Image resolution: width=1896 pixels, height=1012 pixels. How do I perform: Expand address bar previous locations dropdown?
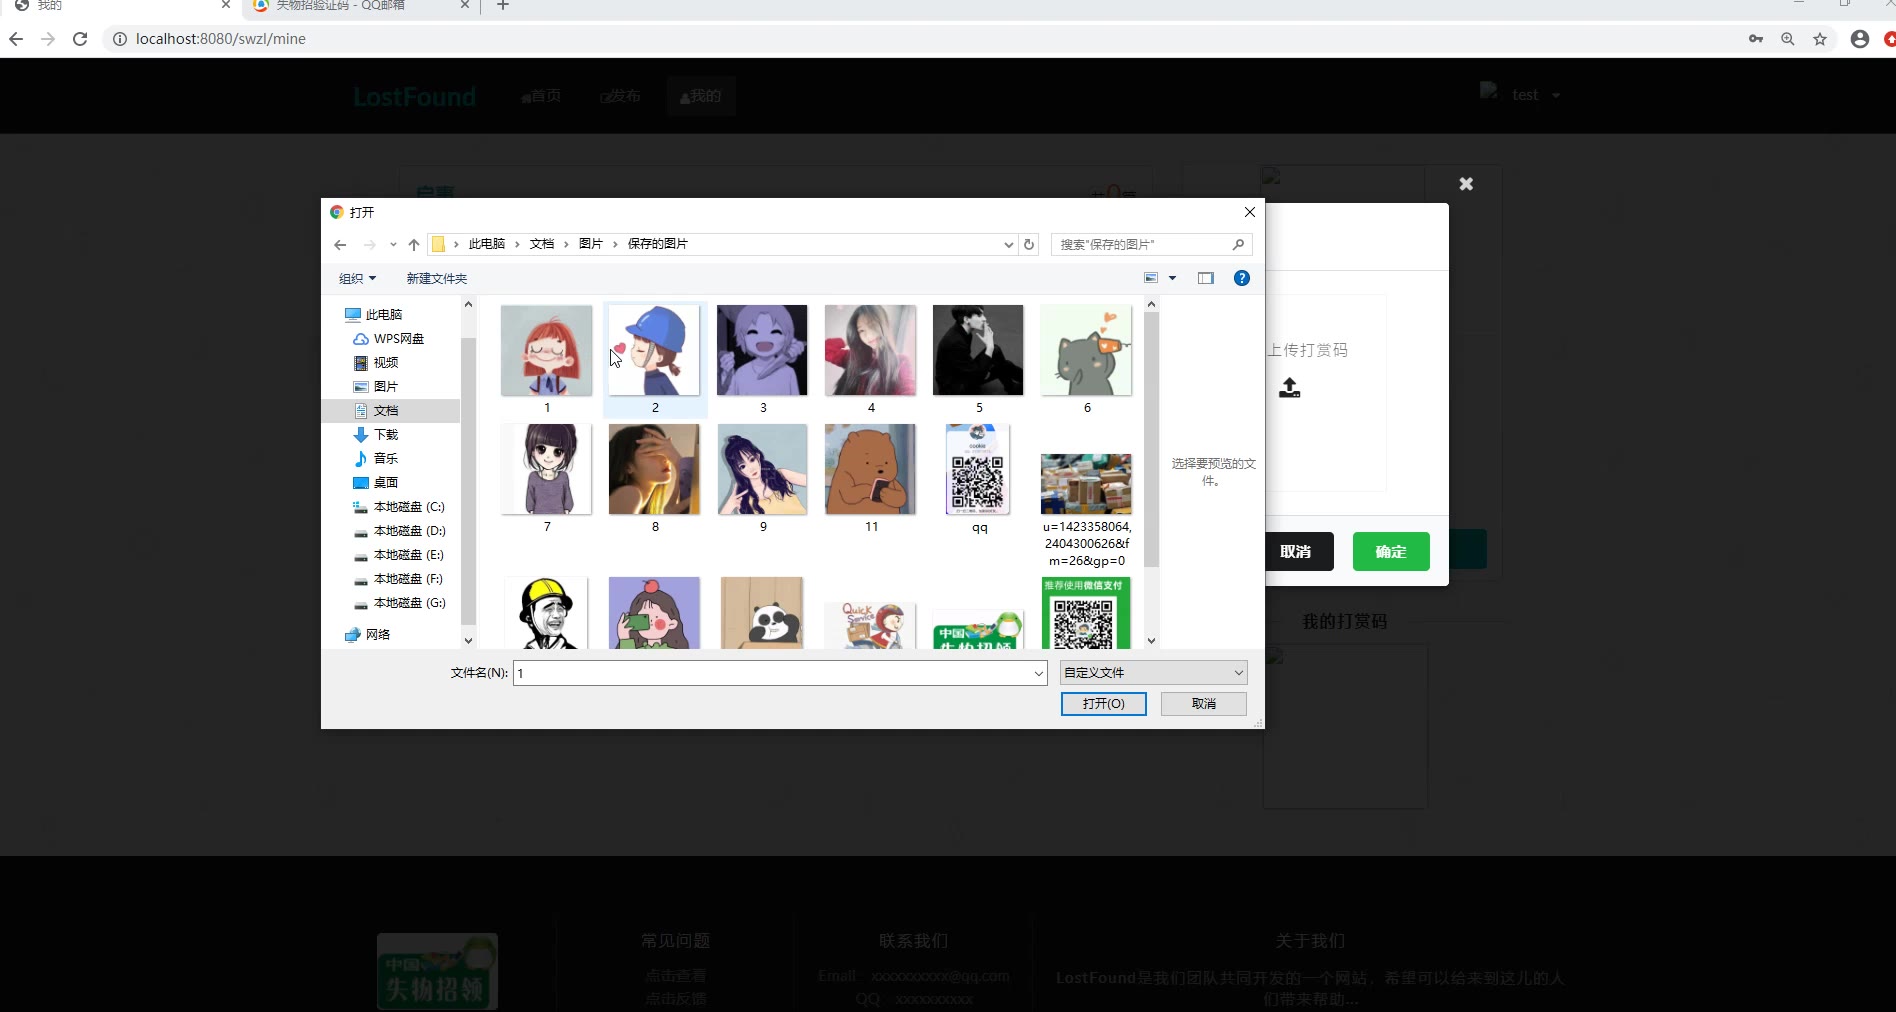point(1008,244)
